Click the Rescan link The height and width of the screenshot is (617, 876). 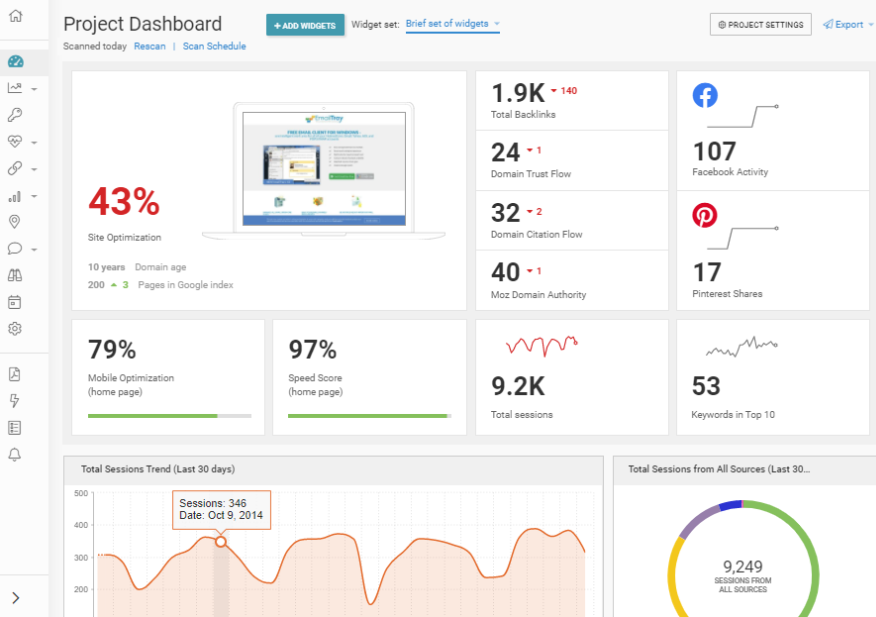pyautogui.click(x=150, y=46)
